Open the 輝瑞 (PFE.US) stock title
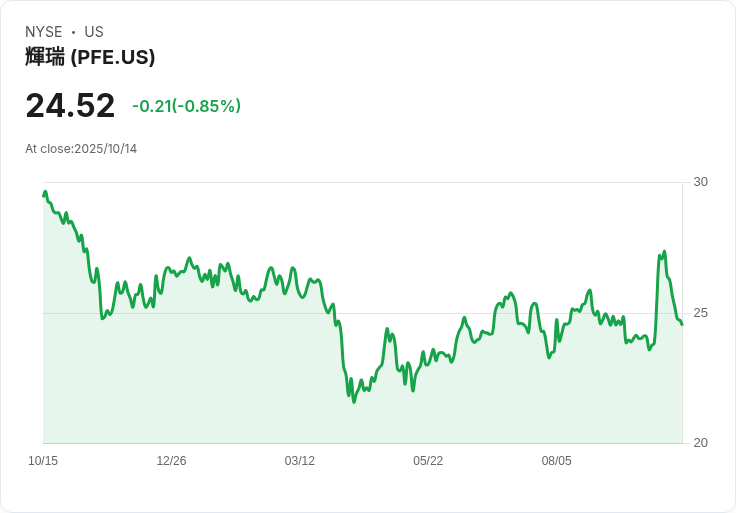Image resolution: width=736 pixels, height=513 pixels. click(x=90, y=57)
